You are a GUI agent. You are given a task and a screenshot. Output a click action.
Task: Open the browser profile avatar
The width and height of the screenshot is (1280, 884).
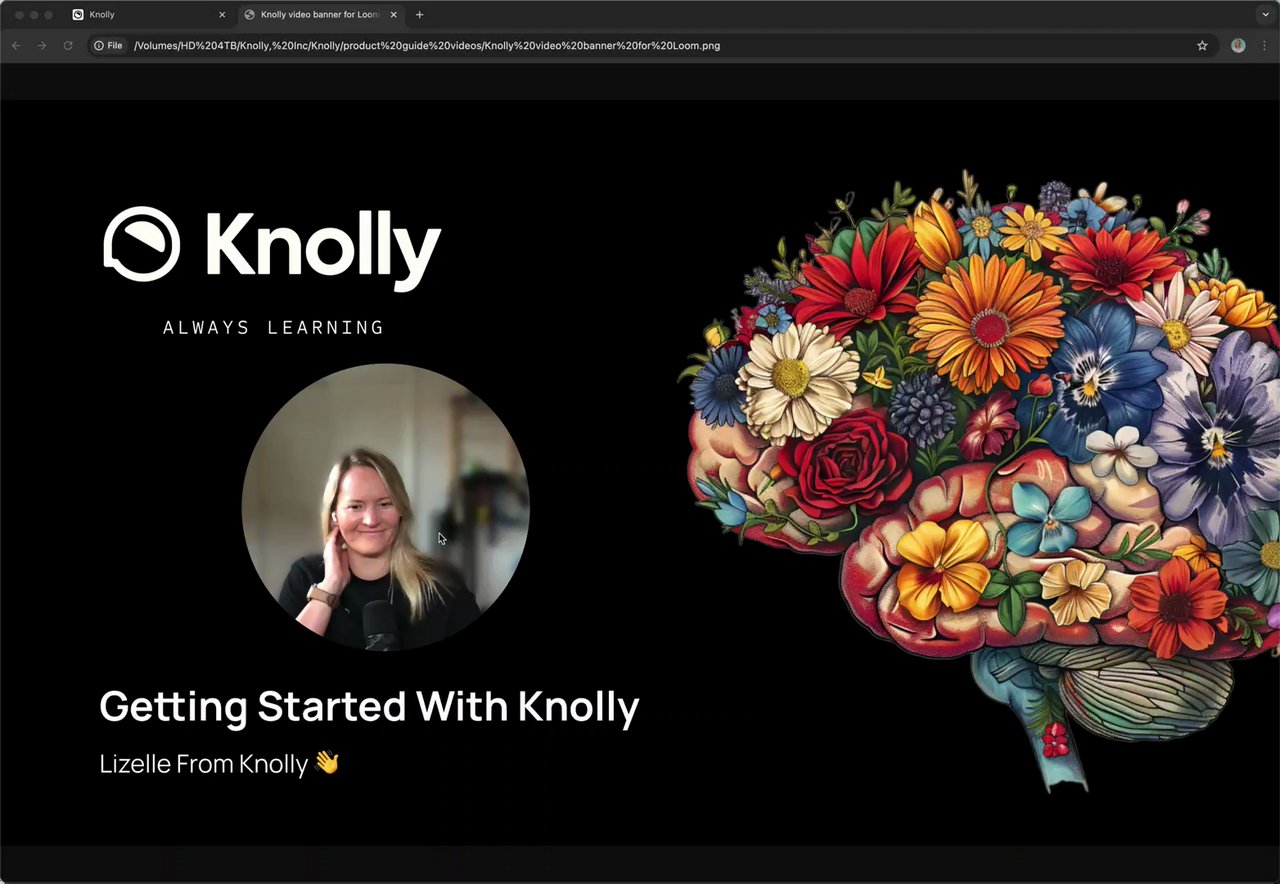[1238, 45]
